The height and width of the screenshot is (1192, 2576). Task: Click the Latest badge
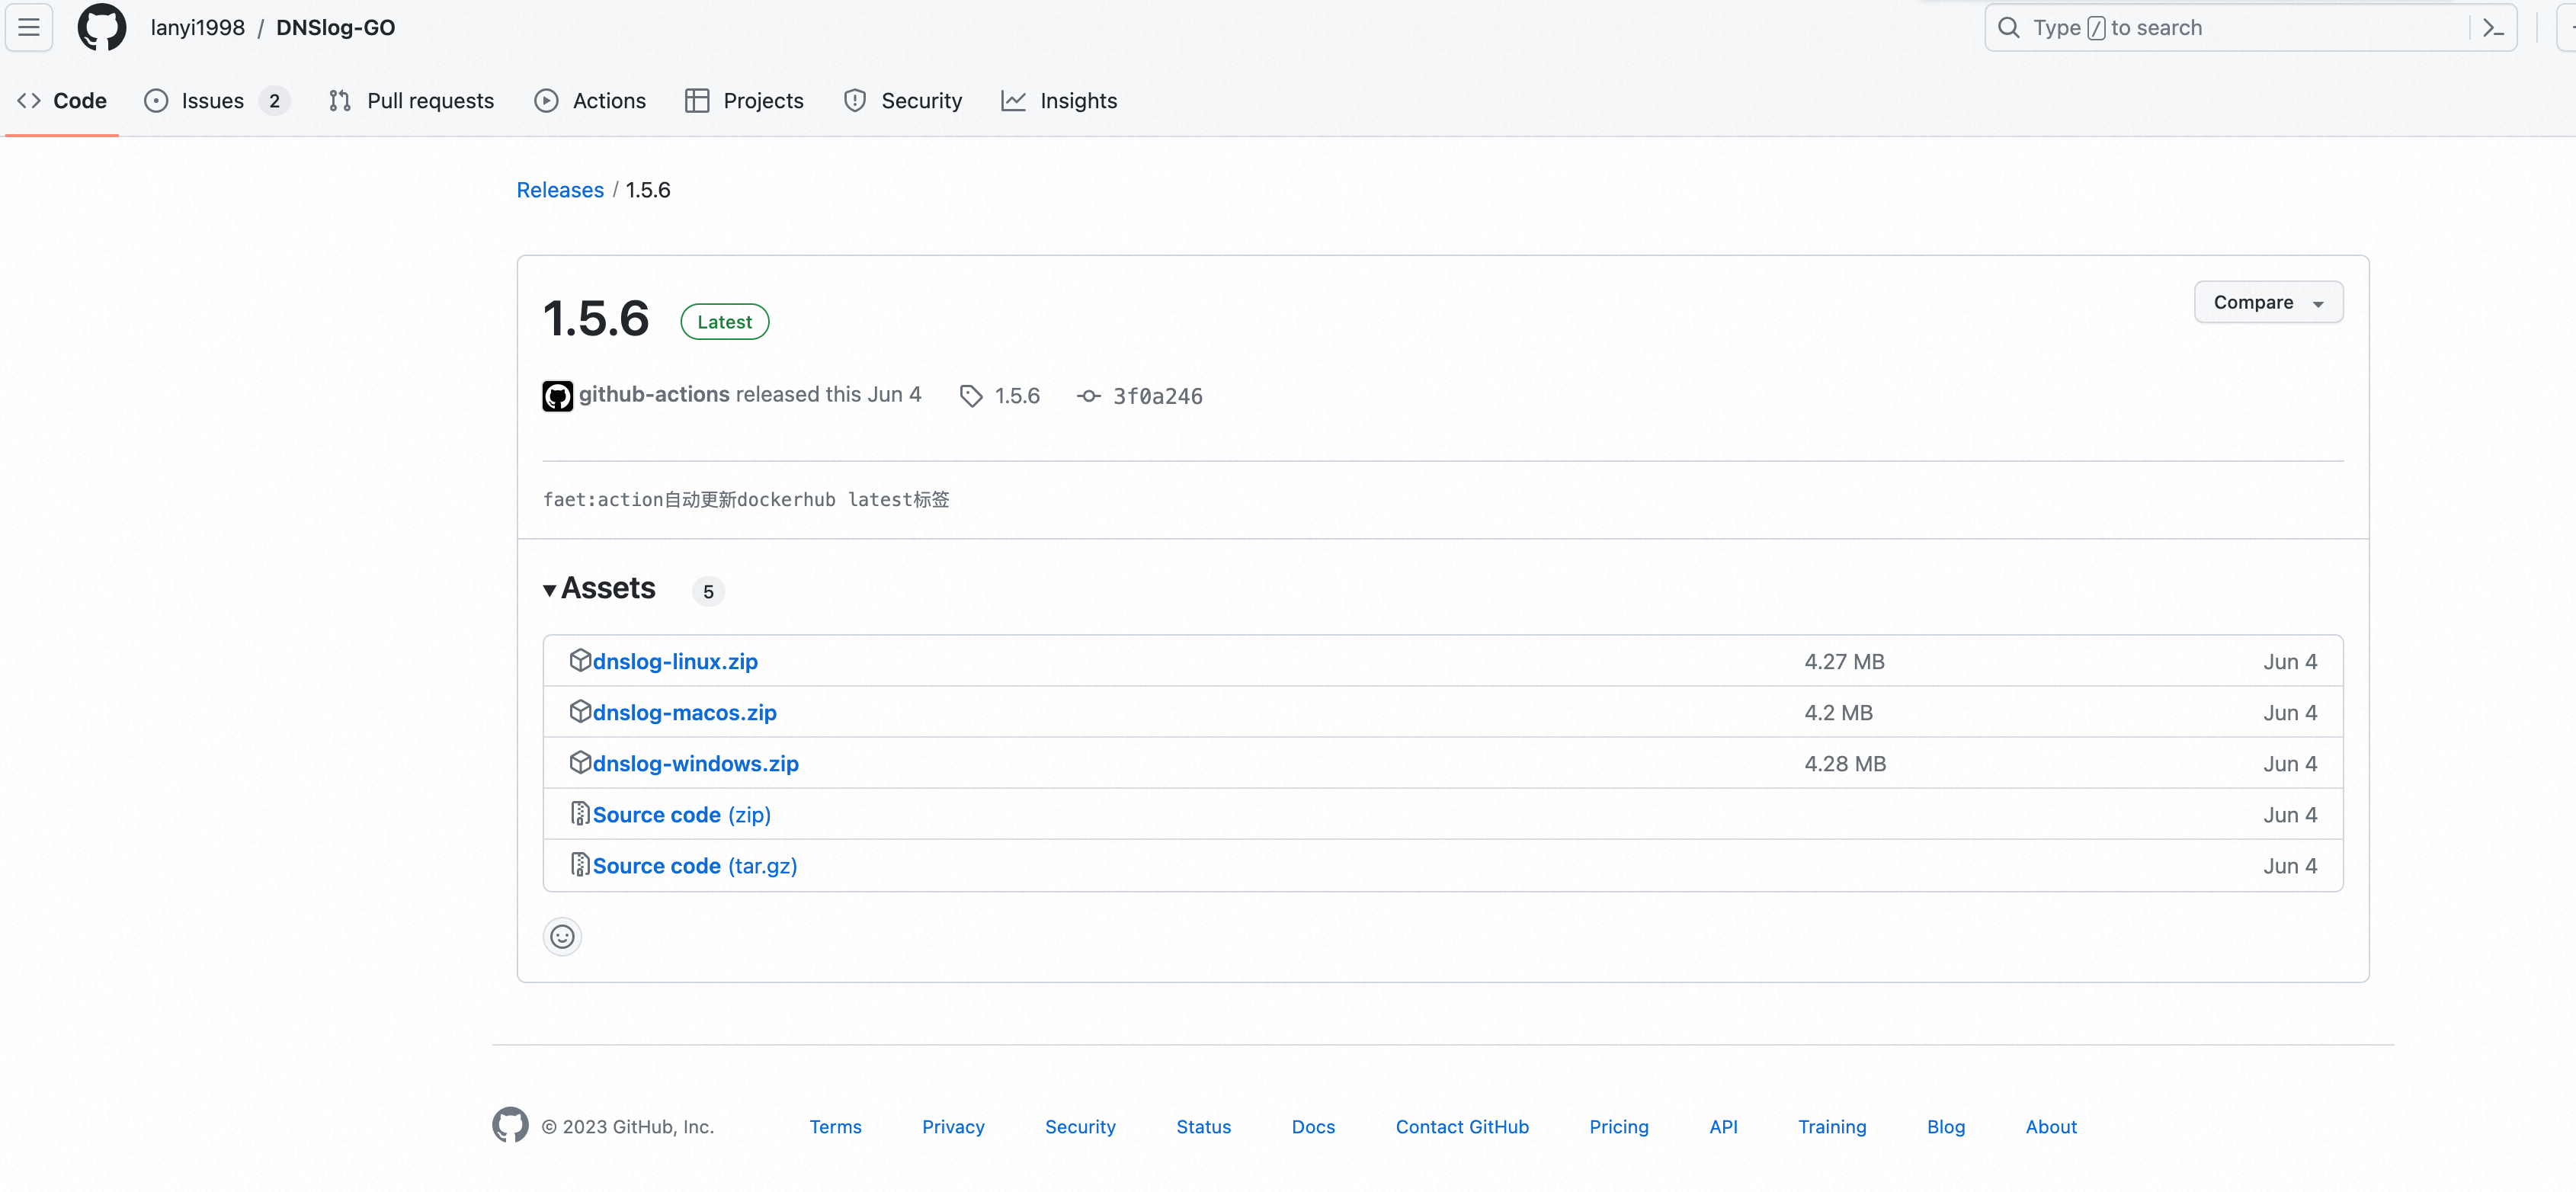(x=724, y=322)
